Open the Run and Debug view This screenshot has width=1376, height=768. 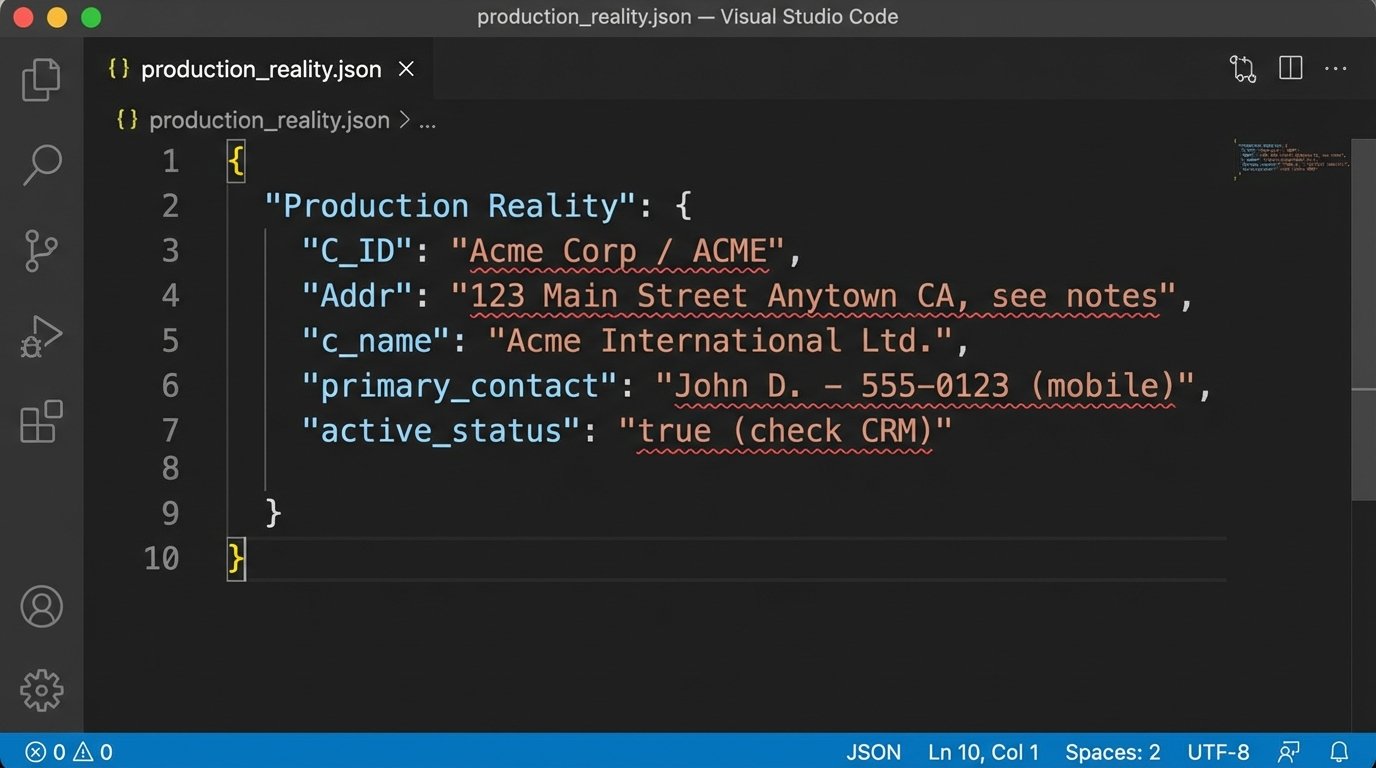pyautogui.click(x=41, y=337)
